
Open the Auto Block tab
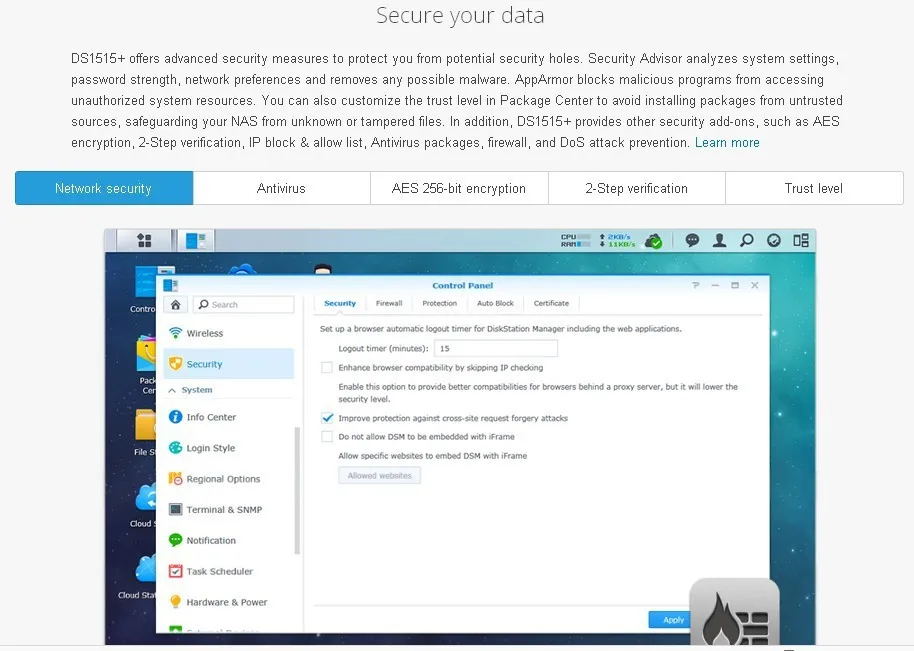(495, 303)
